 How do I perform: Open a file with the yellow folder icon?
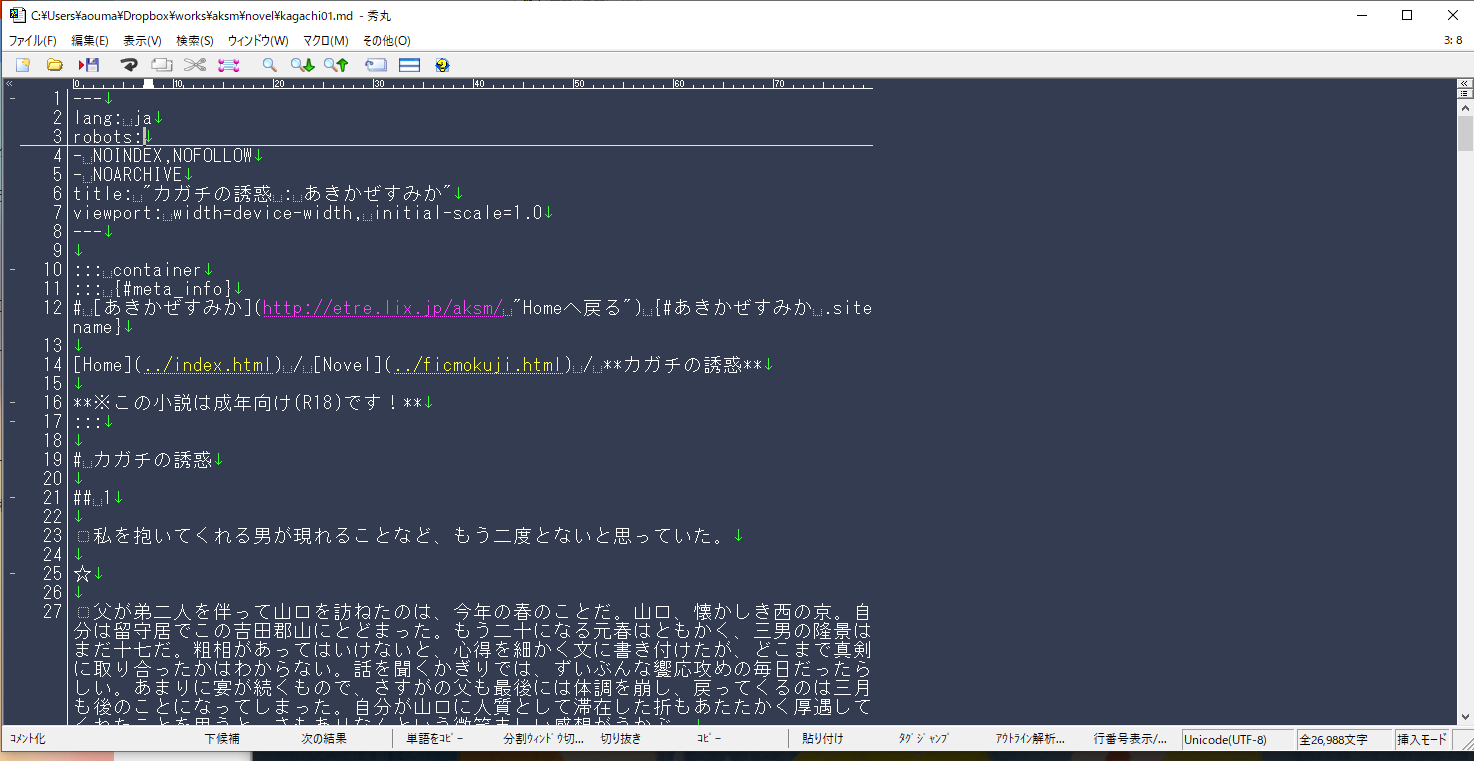(55, 65)
